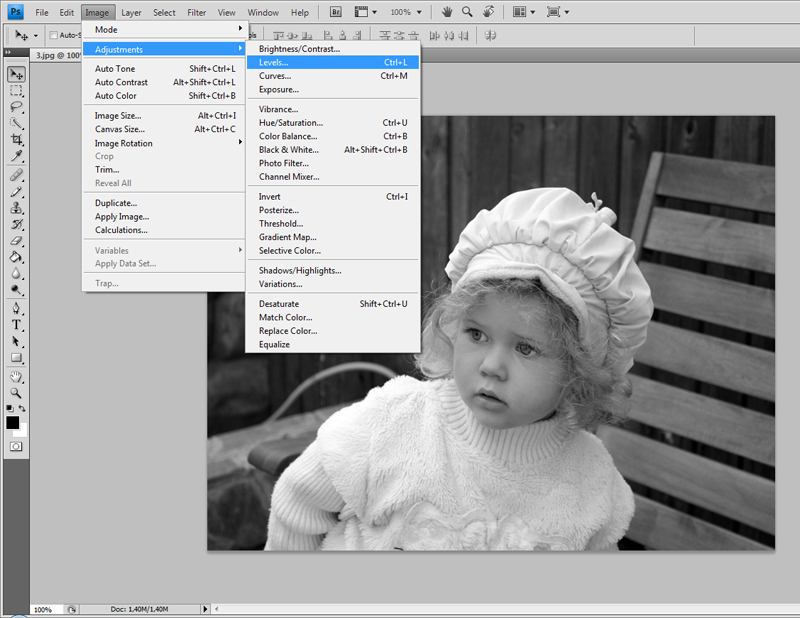Screen dimensions: 800x618
Task: Choose the Horizontal Type tool
Action: point(17,325)
